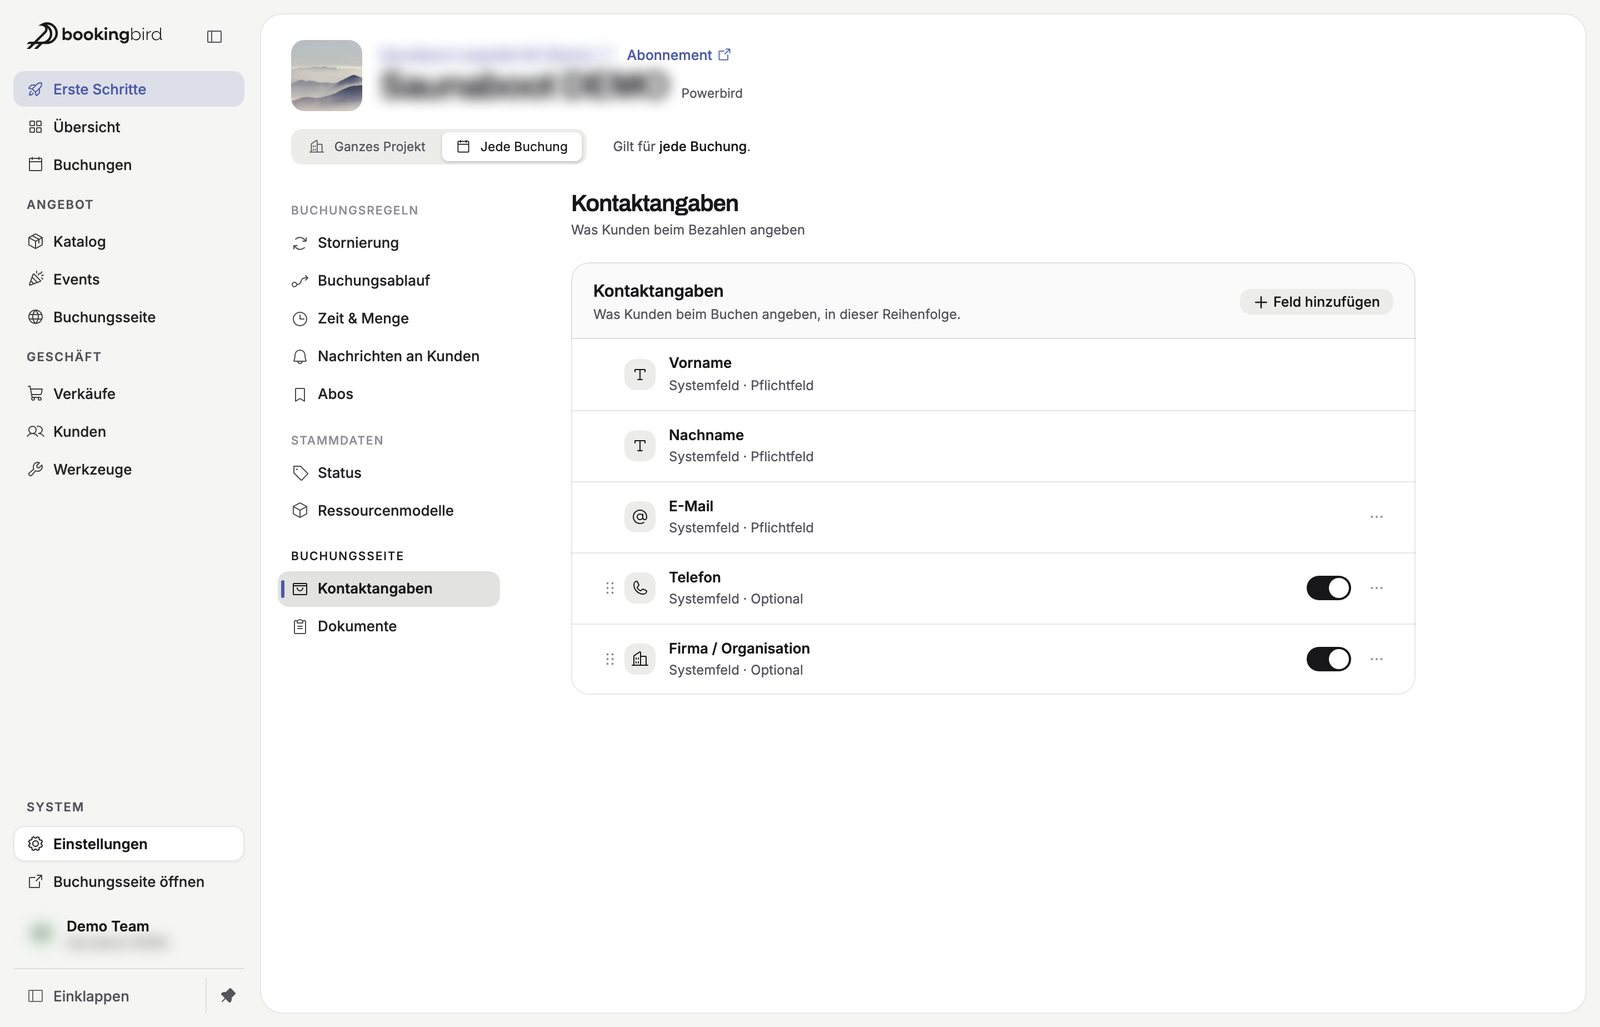
Task: Open the Buchungen page
Action: click(x=129, y=165)
